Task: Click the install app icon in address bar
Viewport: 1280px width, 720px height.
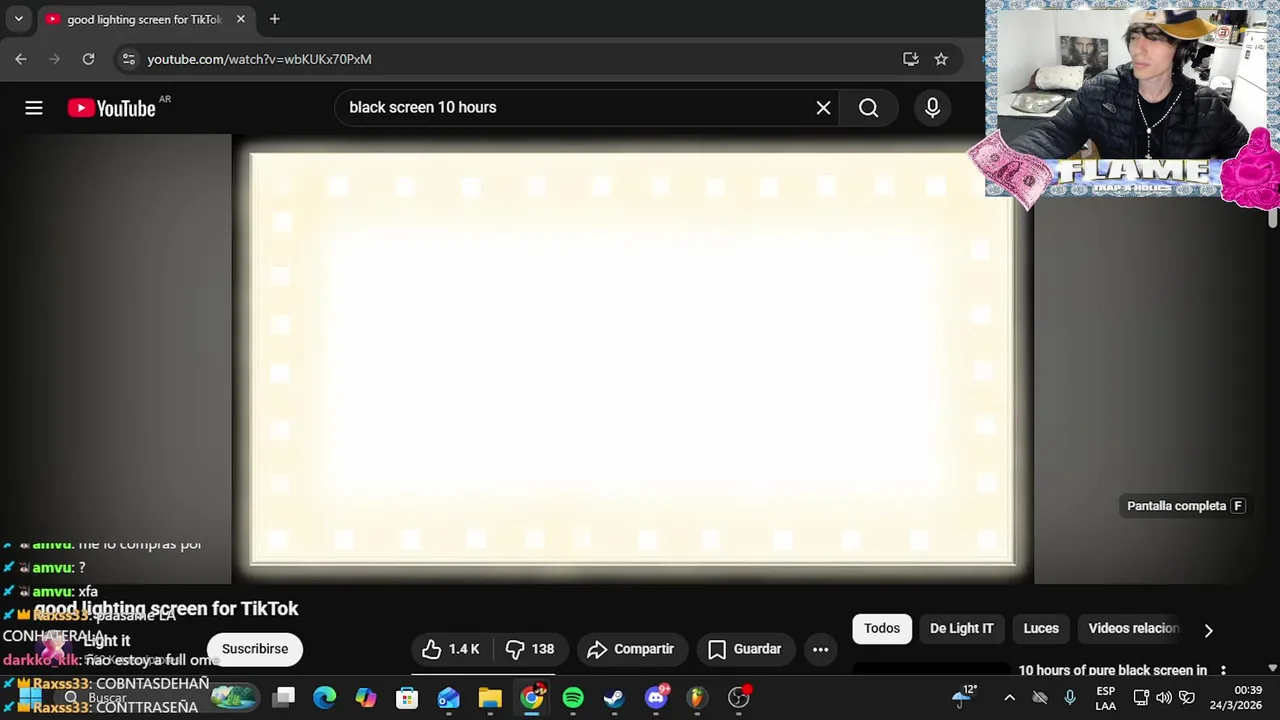Action: pos(910,59)
